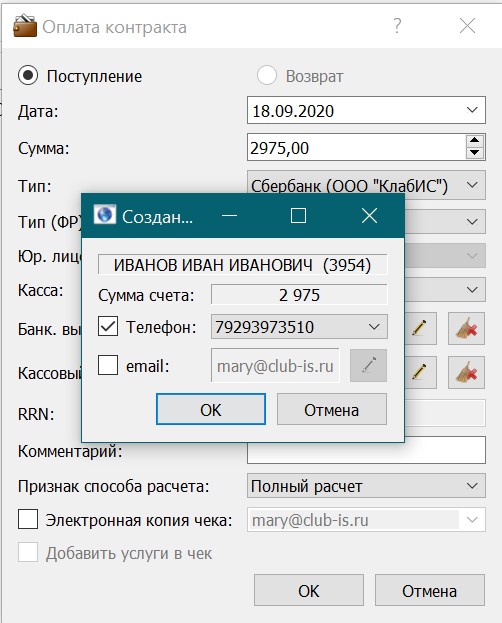This screenshot has width=502, height=623.
Task: Maximize the Создан... dialog
Action: (298, 216)
